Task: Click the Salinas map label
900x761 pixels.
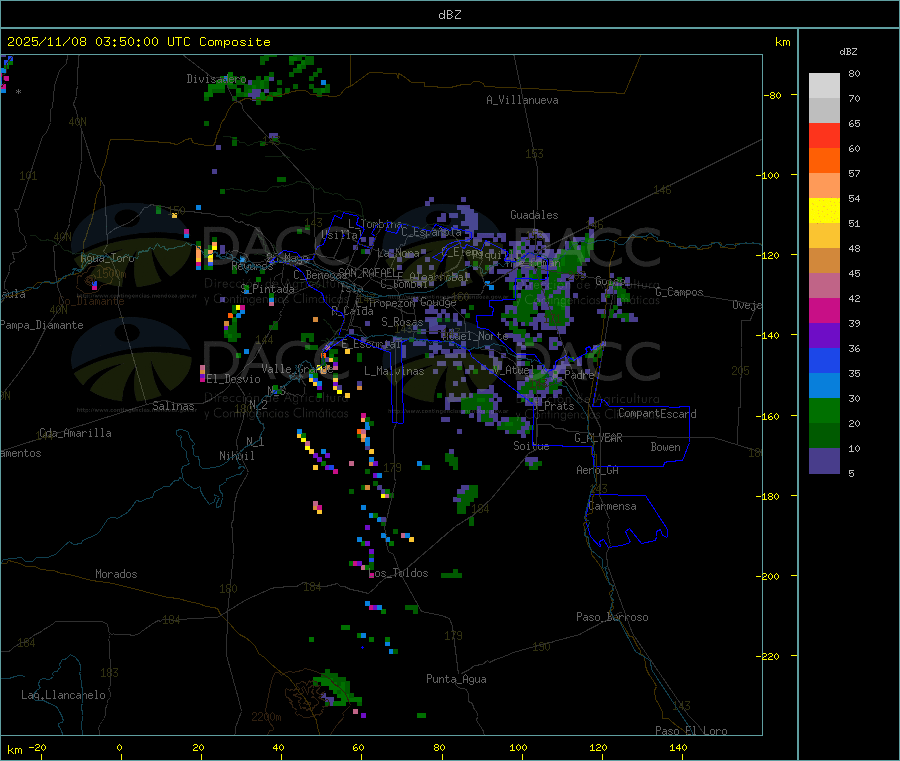Action: (x=173, y=406)
